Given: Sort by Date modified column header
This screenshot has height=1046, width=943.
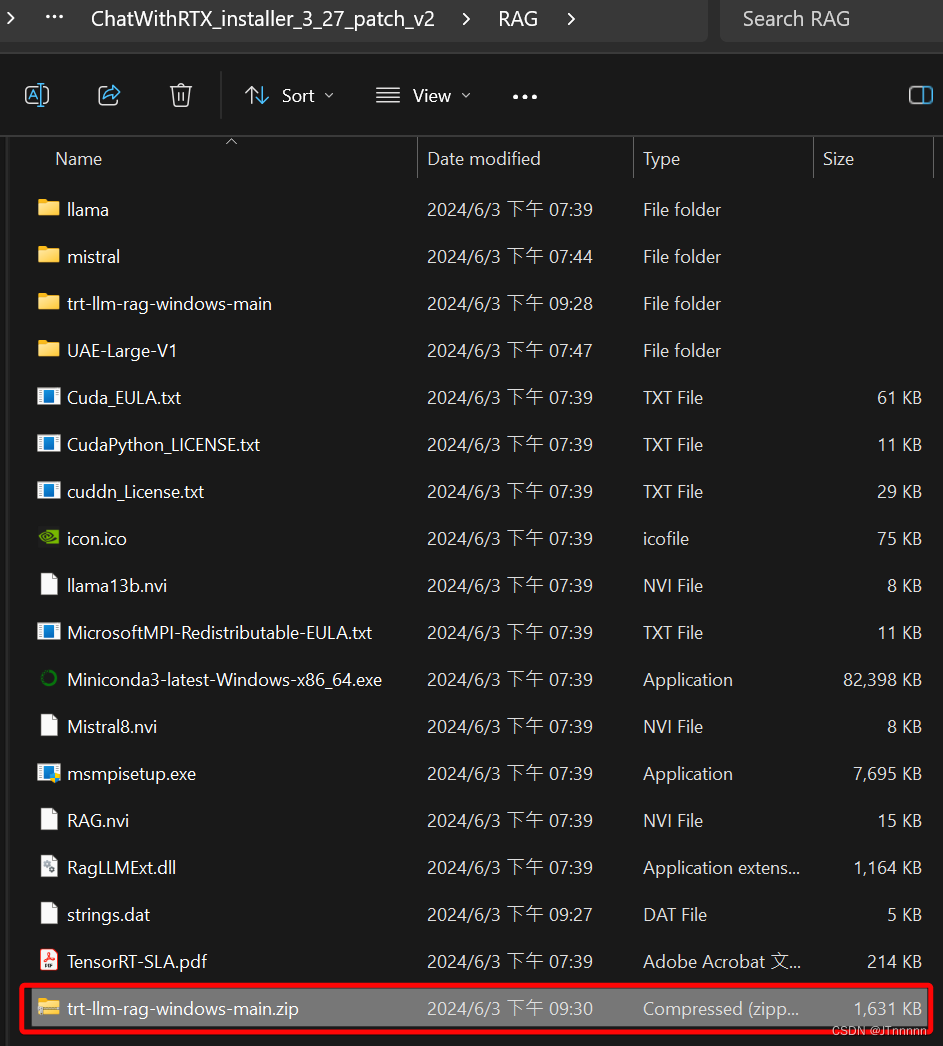Looking at the screenshot, I should pyautogui.click(x=484, y=159).
